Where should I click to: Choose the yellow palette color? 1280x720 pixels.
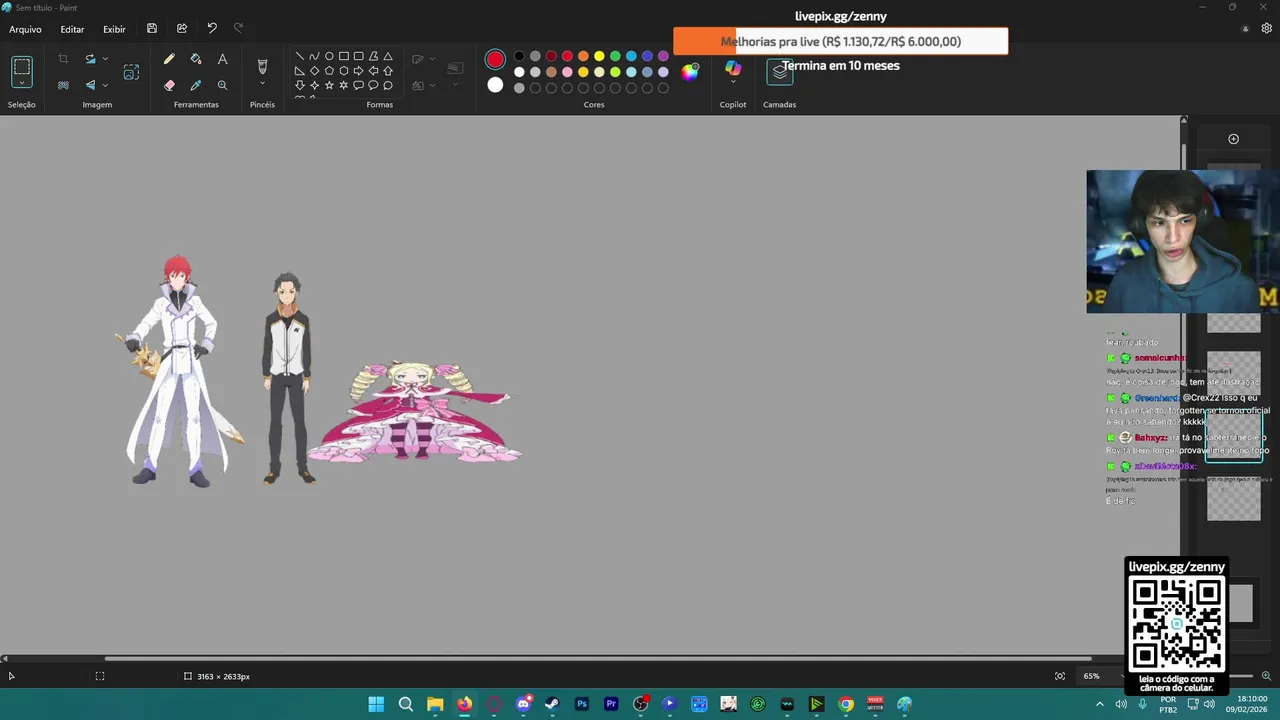pyautogui.click(x=599, y=56)
